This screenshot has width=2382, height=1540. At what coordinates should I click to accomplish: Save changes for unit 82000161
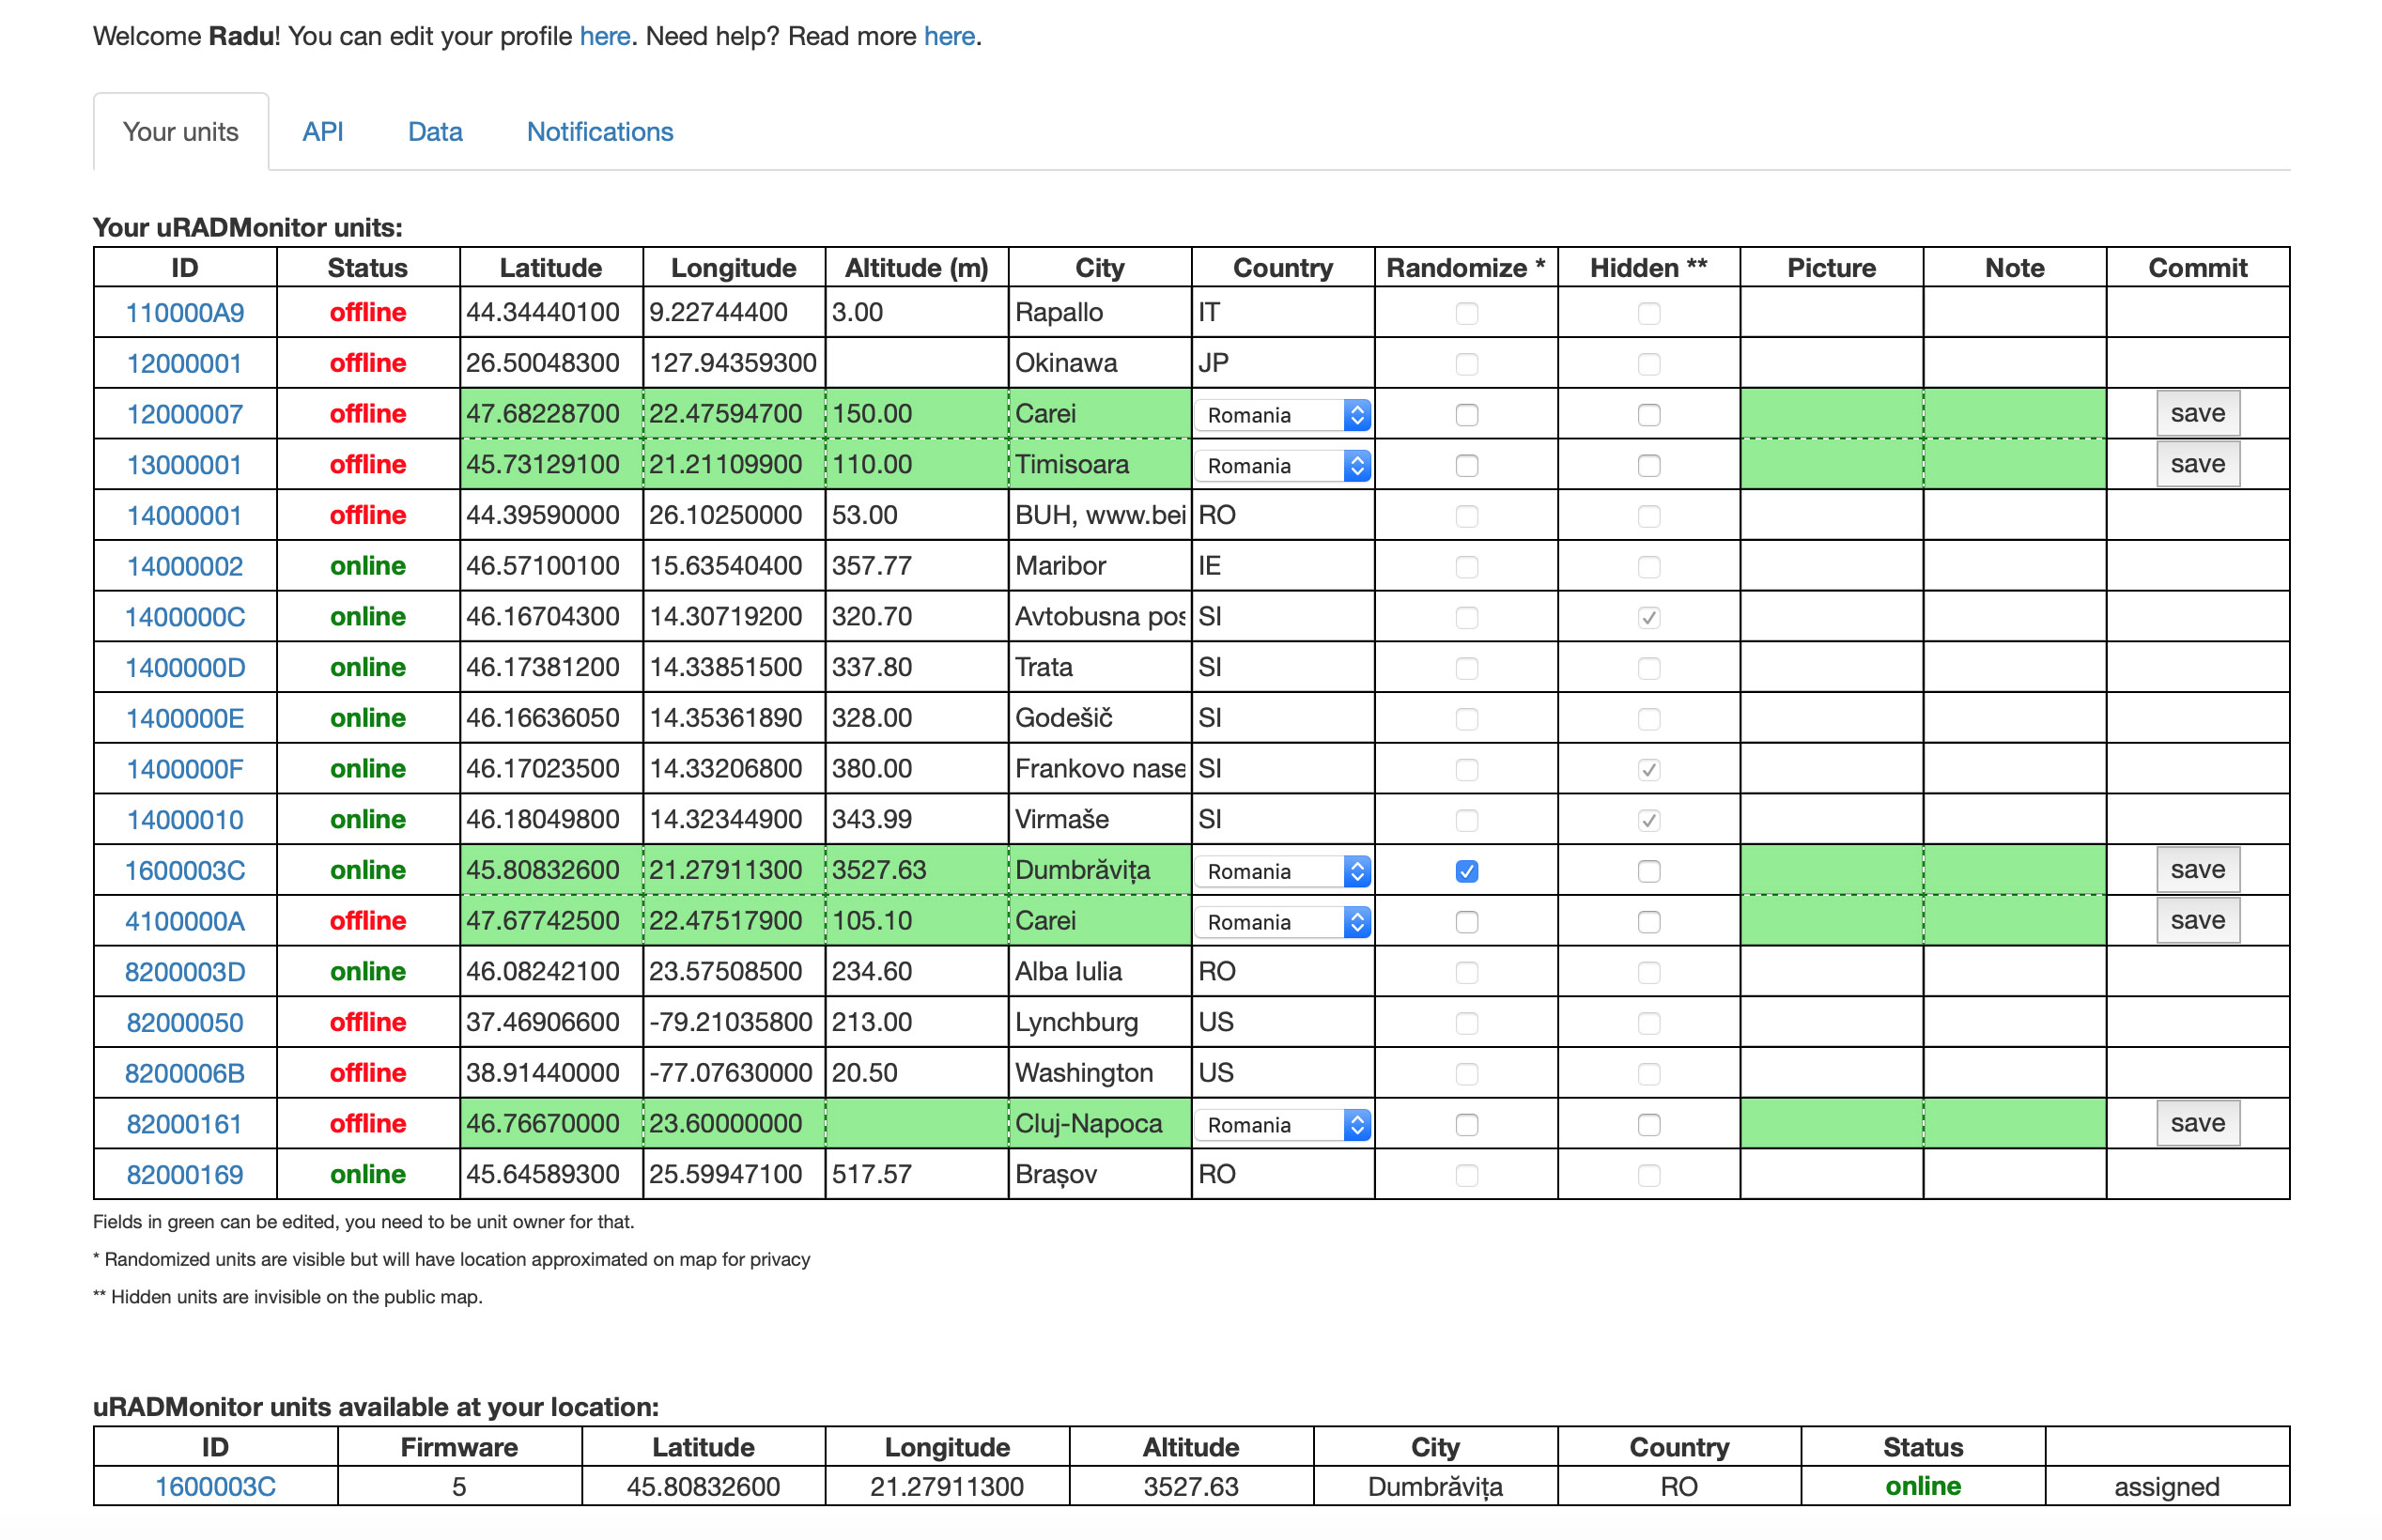[2197, 1124]
